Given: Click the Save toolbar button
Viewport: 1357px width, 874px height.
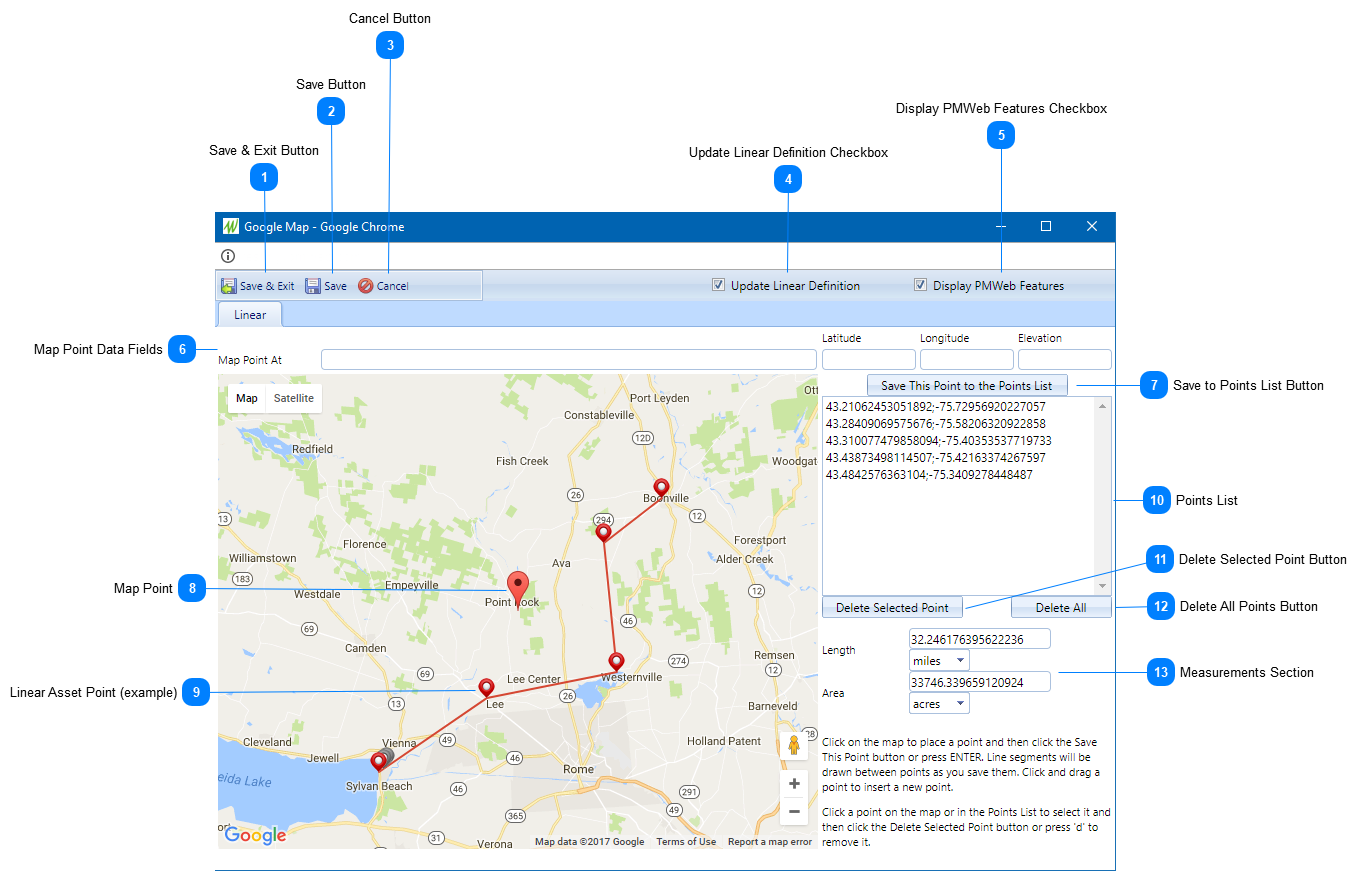Looking at the screenshot, I should point(326,286).
